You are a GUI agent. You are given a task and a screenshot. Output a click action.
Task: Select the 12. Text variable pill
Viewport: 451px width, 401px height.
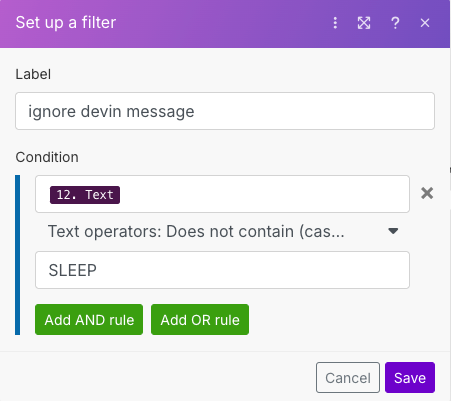(85, 195)
